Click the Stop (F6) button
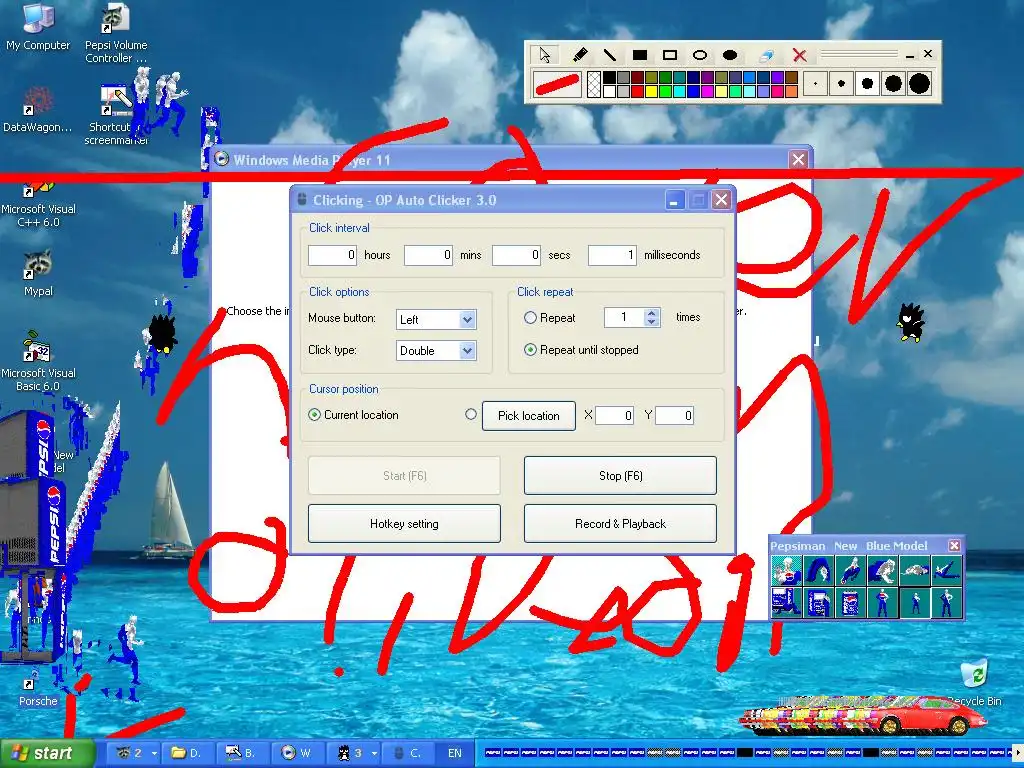Image resolution: width=1024 pixels, height=768 pixels. pyautogui.click(x=620, y=475)
